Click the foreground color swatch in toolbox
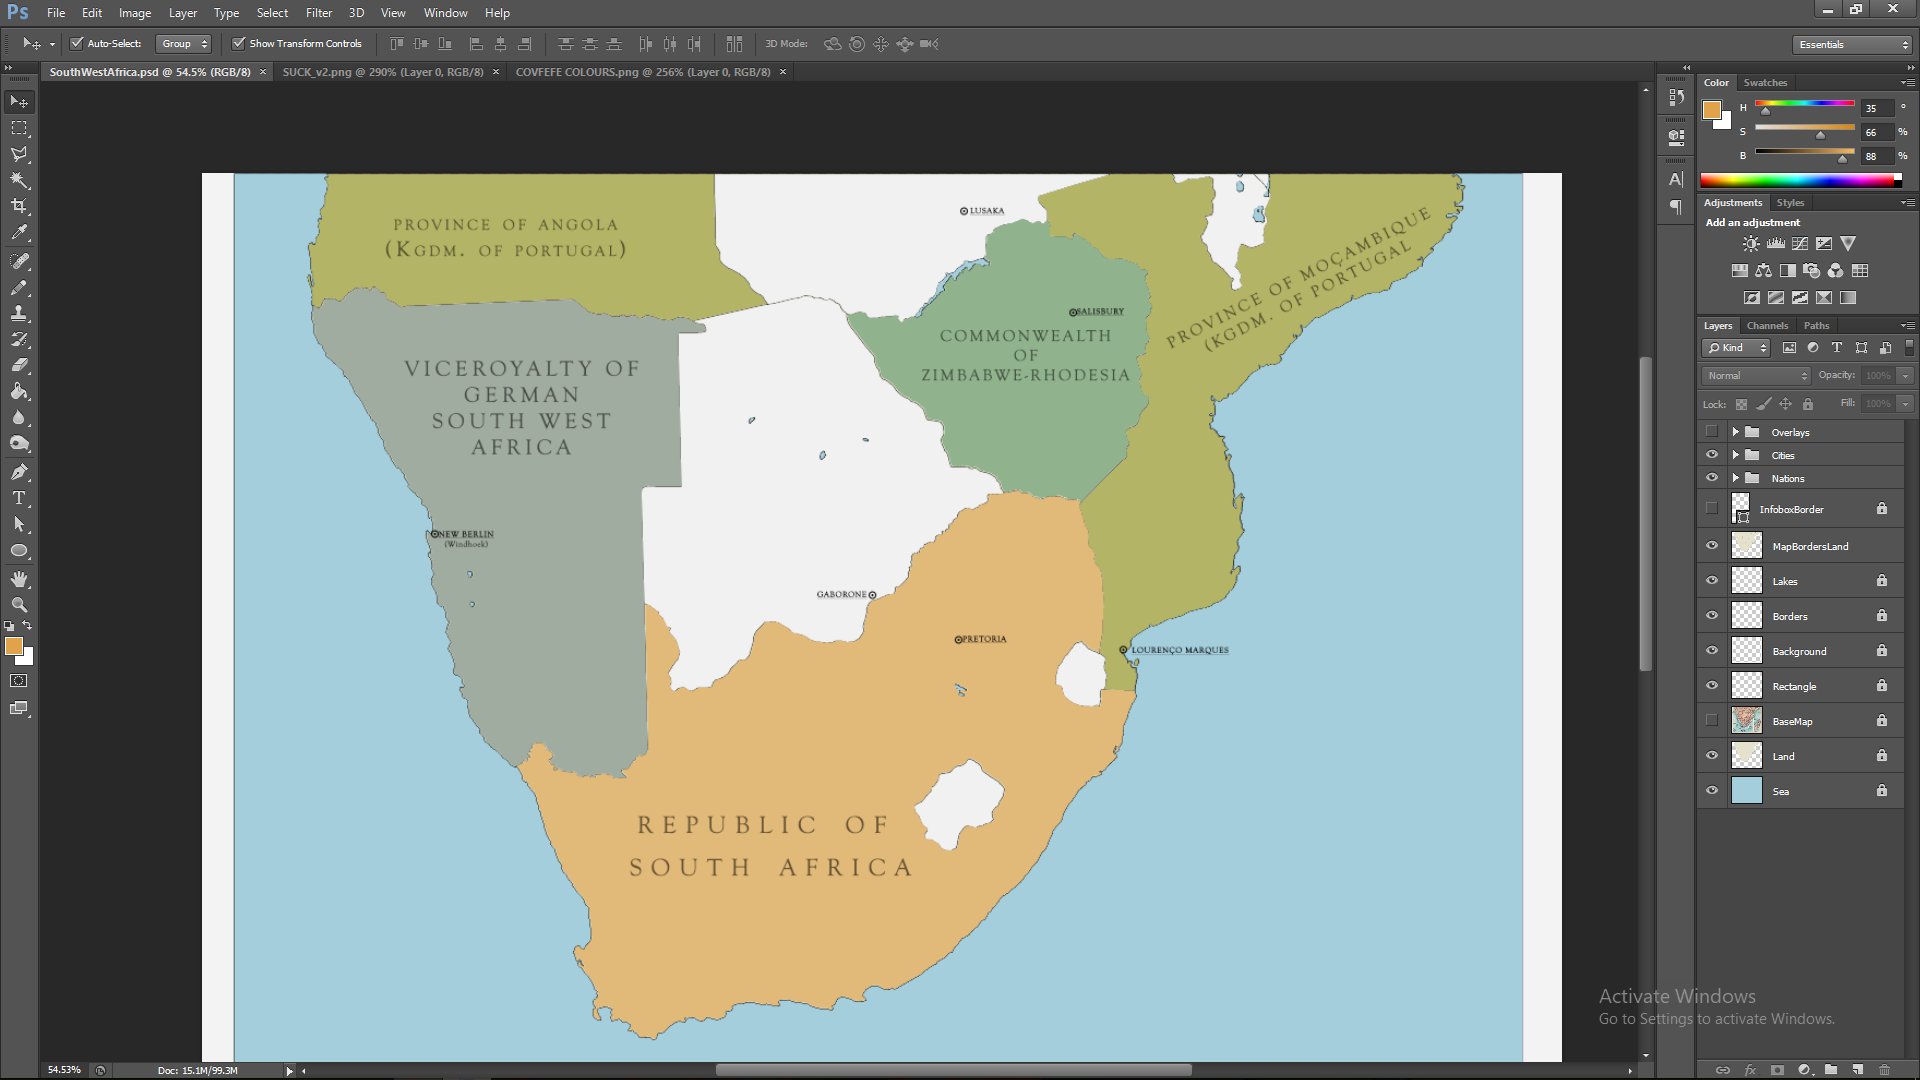The height and width of the screenshot is (1080, 1920). [x=14, y=647]
